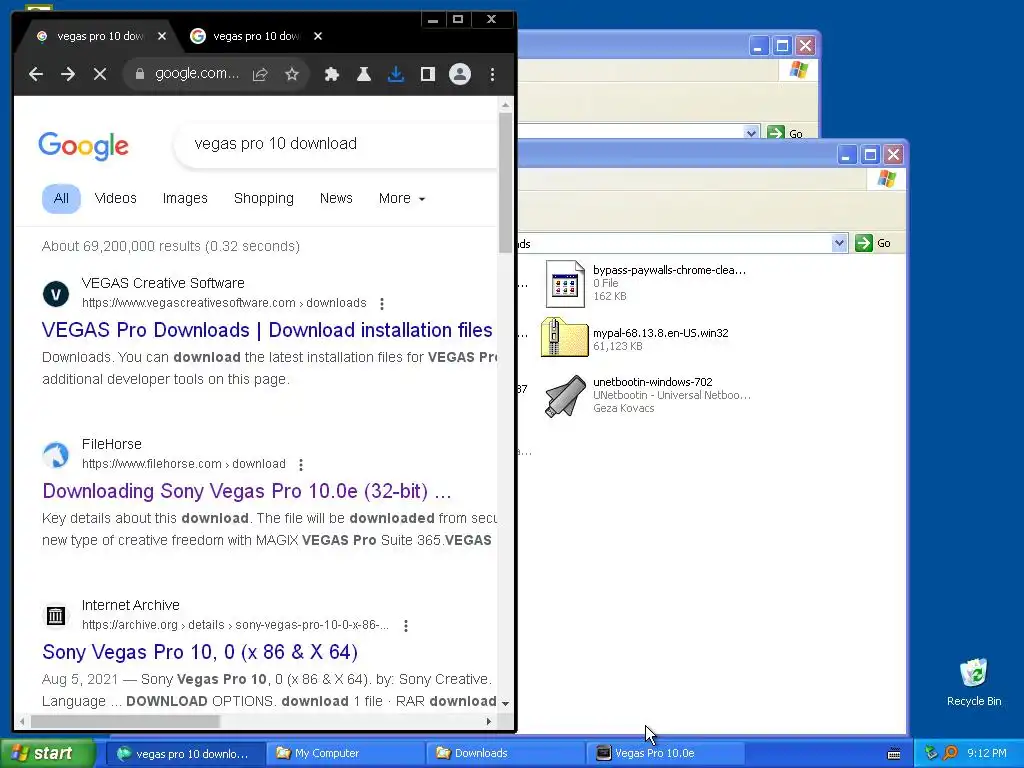Expand Downloads window address dropdown
Viewport: 1024px width, 768px height.
839,244
